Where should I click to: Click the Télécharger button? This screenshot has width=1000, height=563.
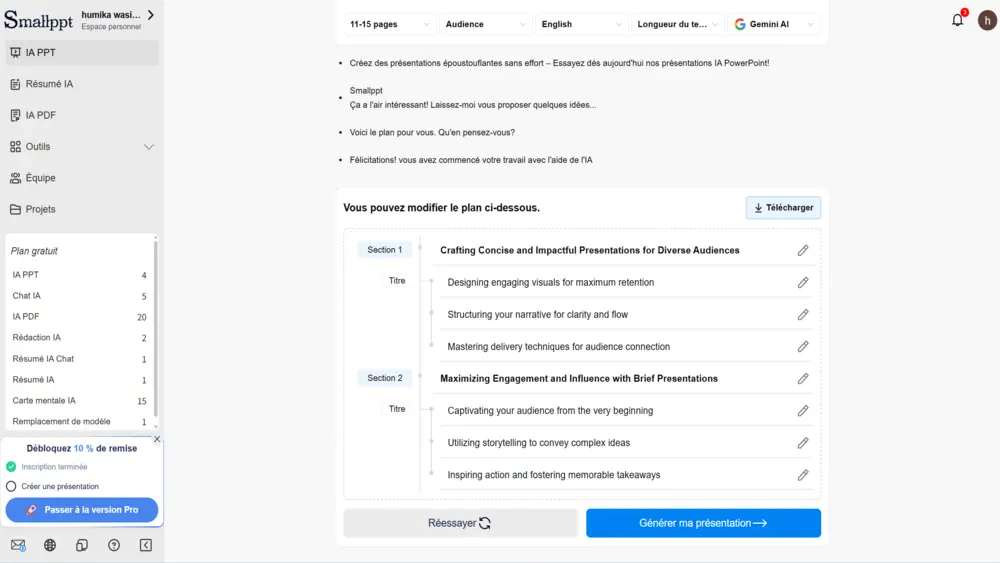tap(783, 208)
